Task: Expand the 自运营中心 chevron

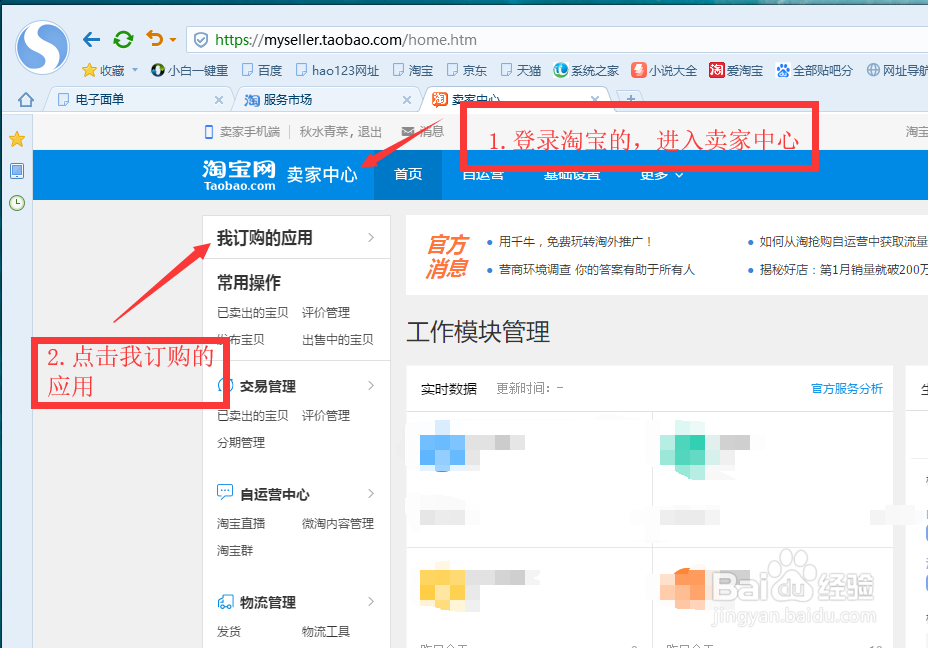Action: pos(371,494)
